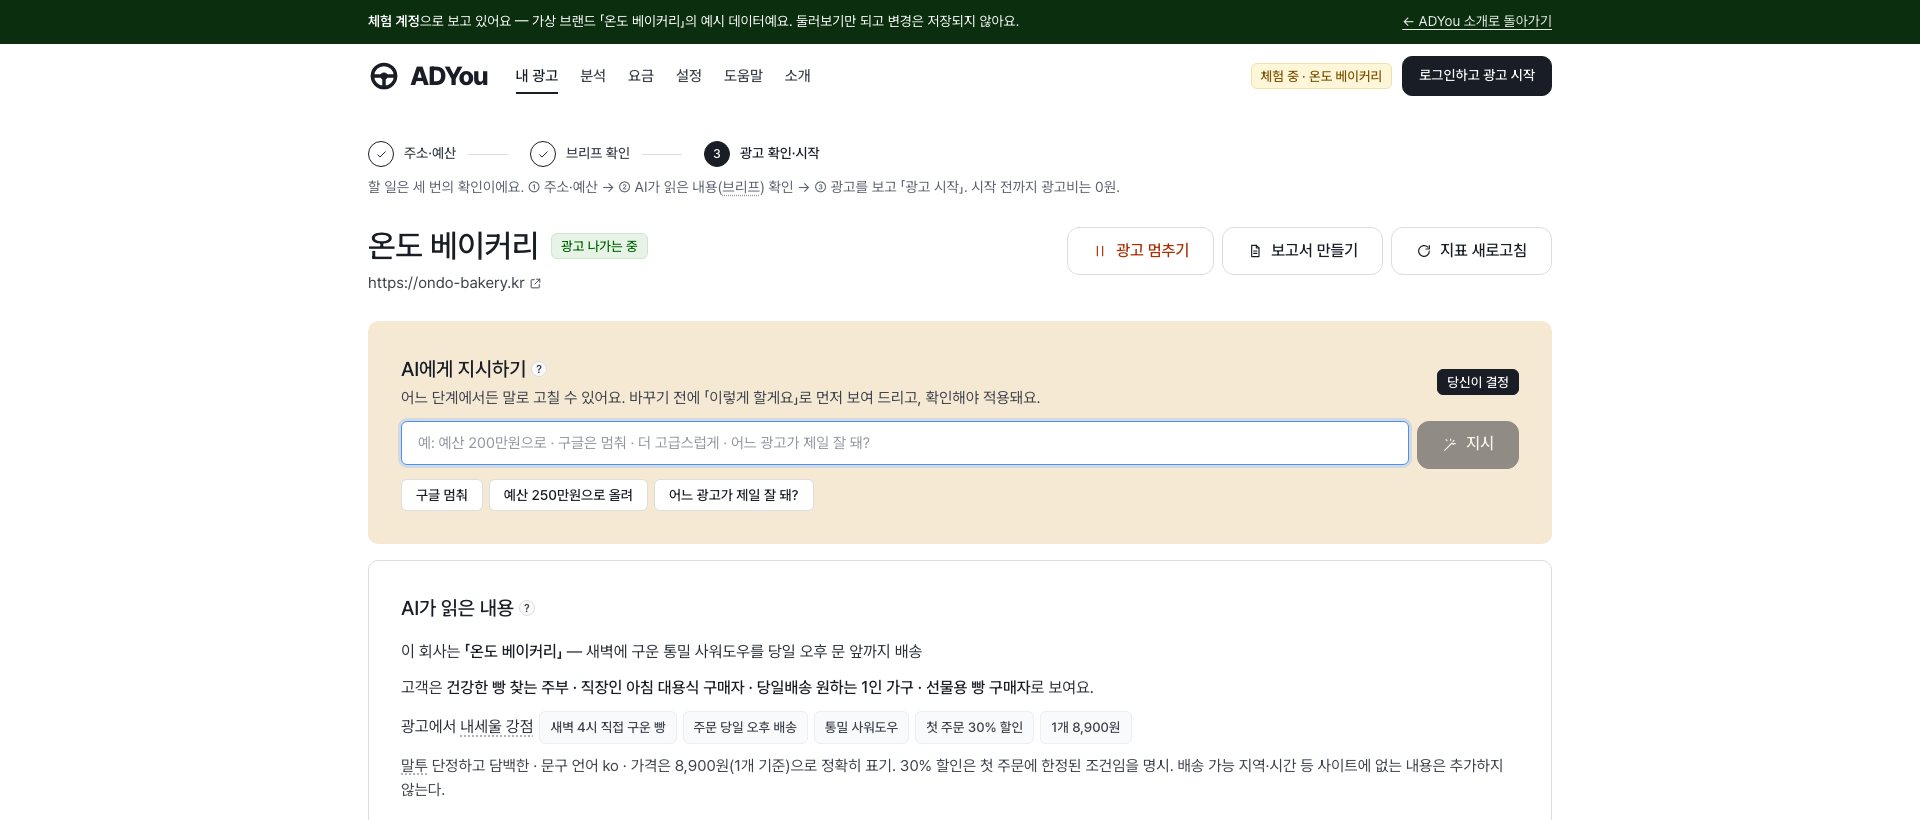Open the 도움말 tab
The image size is (1920, 820).
(743, 76)
